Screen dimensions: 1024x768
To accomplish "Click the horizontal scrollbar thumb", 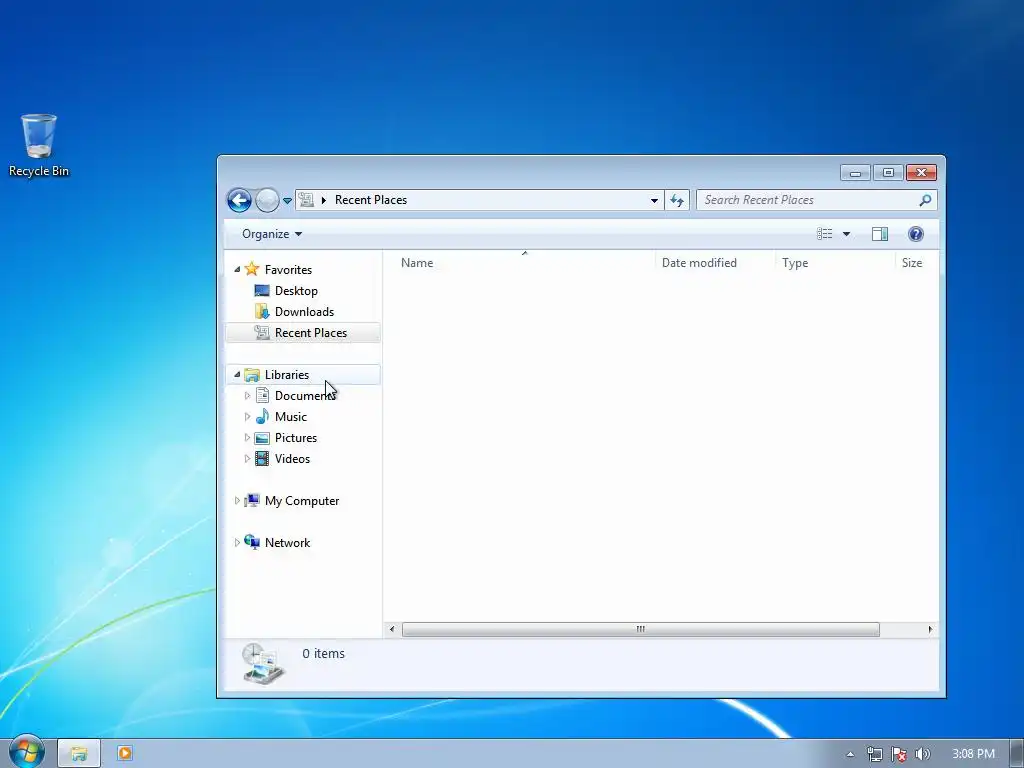I will (641, 629).
